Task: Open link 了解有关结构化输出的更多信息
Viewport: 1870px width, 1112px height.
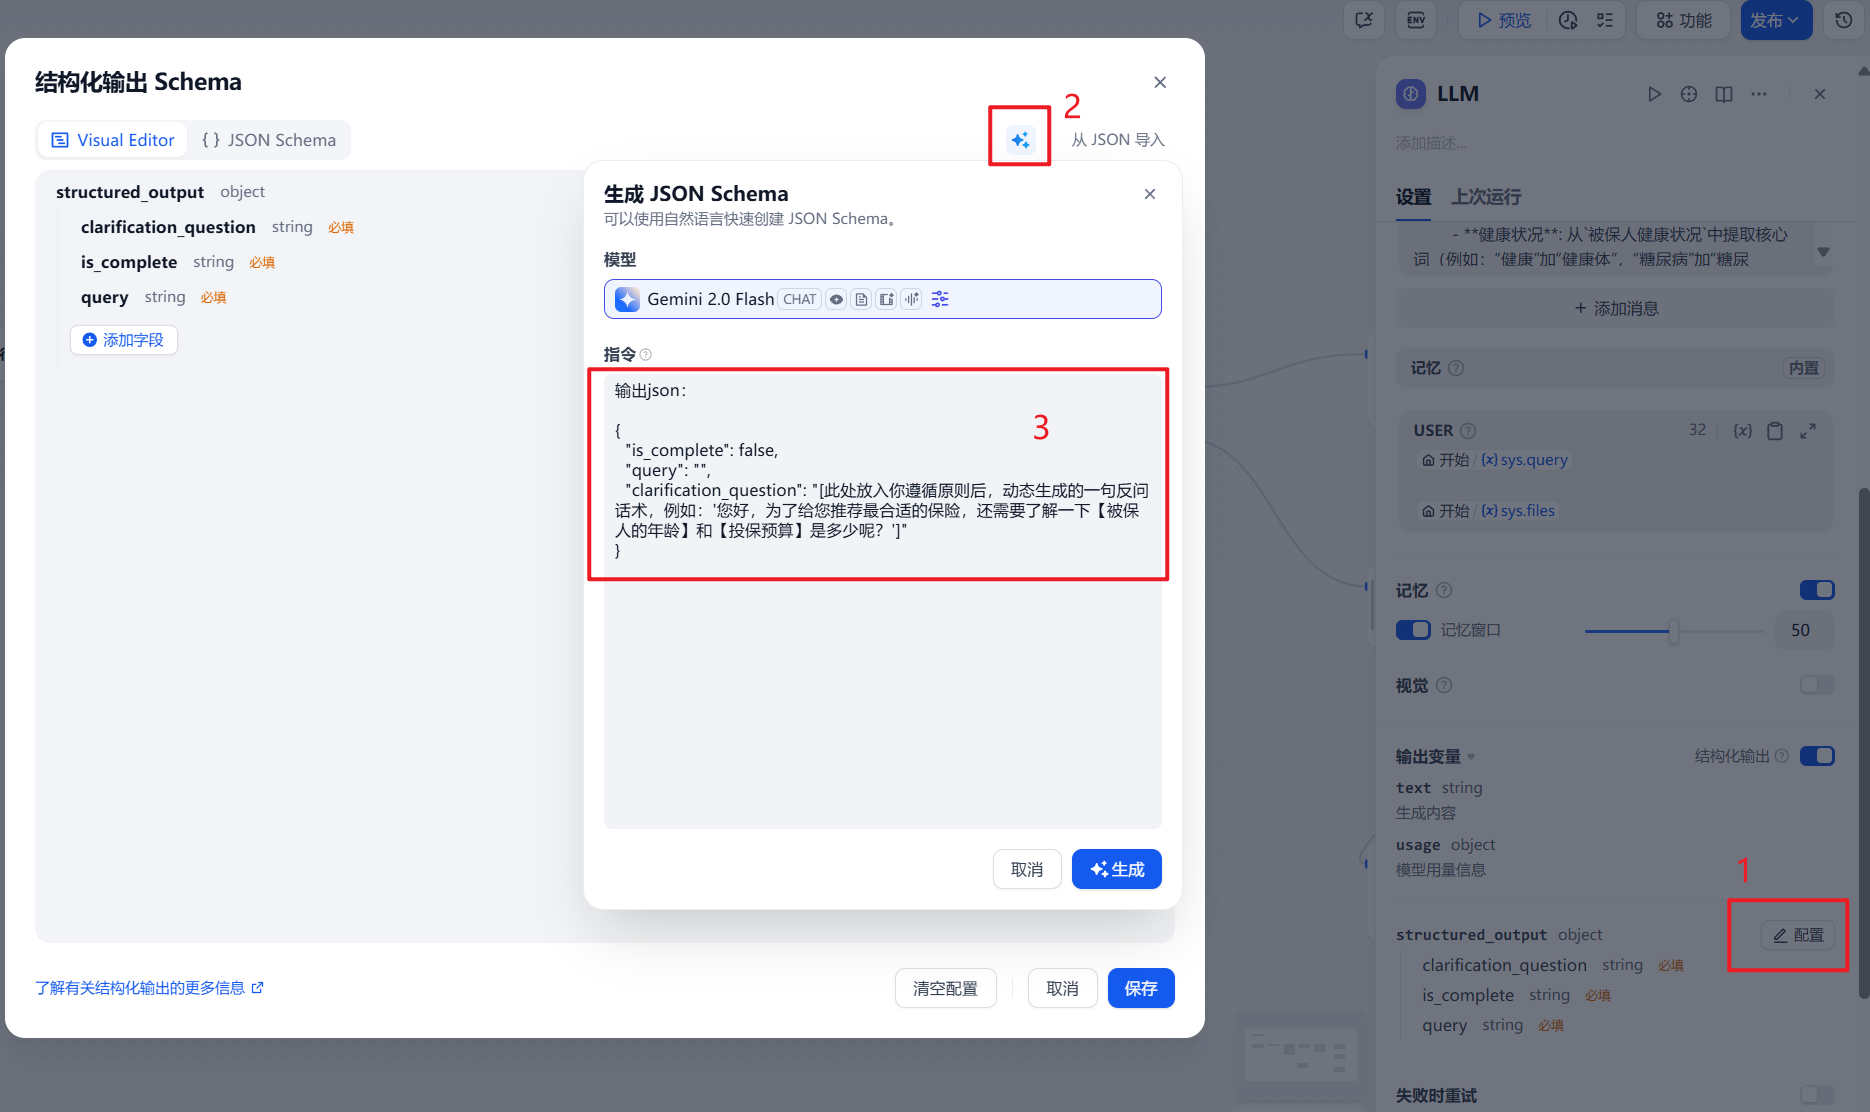Action: pyautogui.click(x=150, y=988)
